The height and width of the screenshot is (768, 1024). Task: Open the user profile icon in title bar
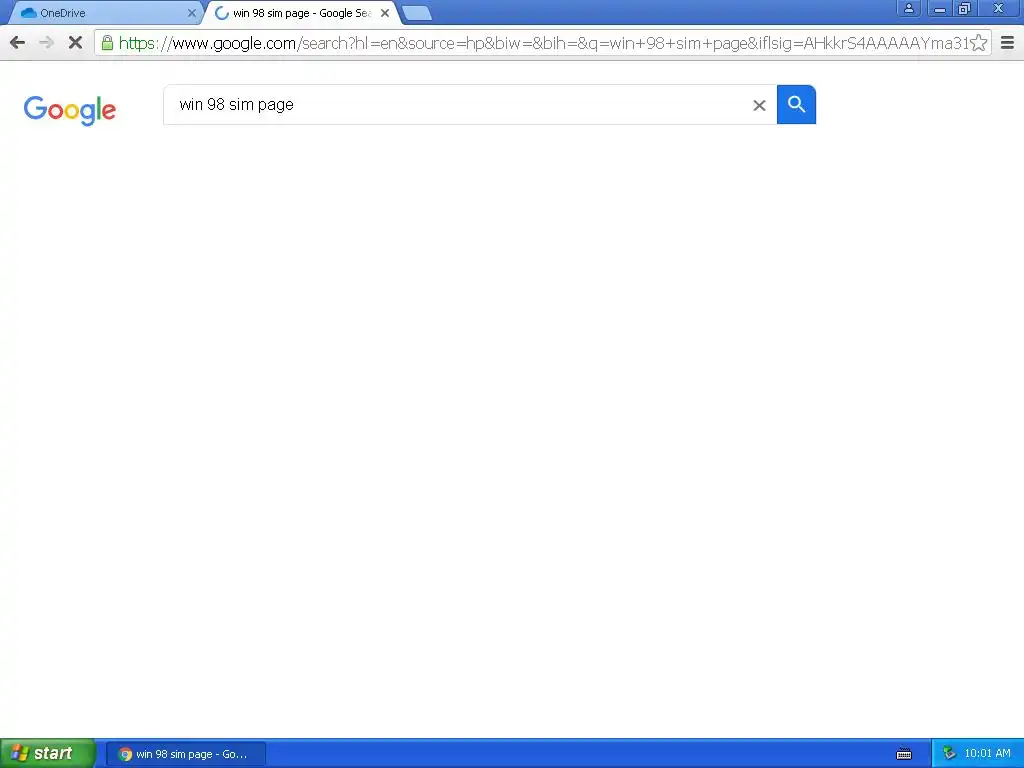click(x=908, y=8)
